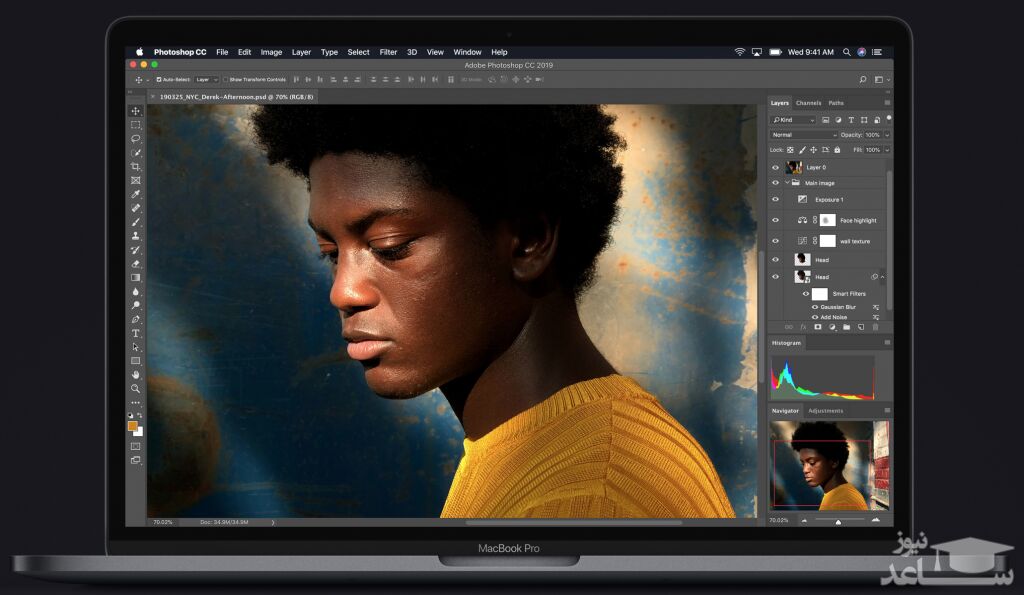Click the Add Layer Mask button
This screenshot has height=595, width=1024.
pyautogui.click(x=817, y=327)
